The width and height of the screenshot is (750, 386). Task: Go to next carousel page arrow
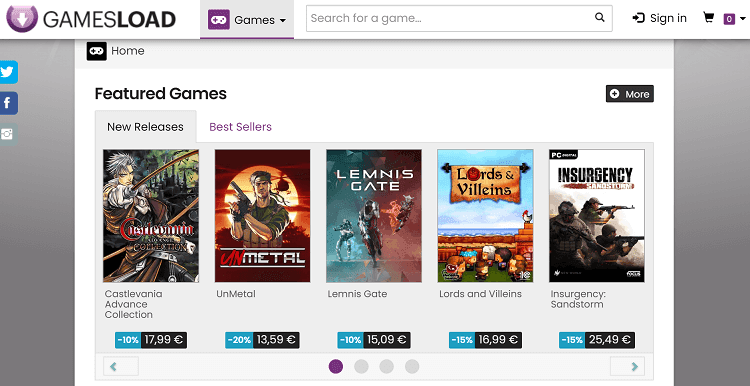[627, 366]
